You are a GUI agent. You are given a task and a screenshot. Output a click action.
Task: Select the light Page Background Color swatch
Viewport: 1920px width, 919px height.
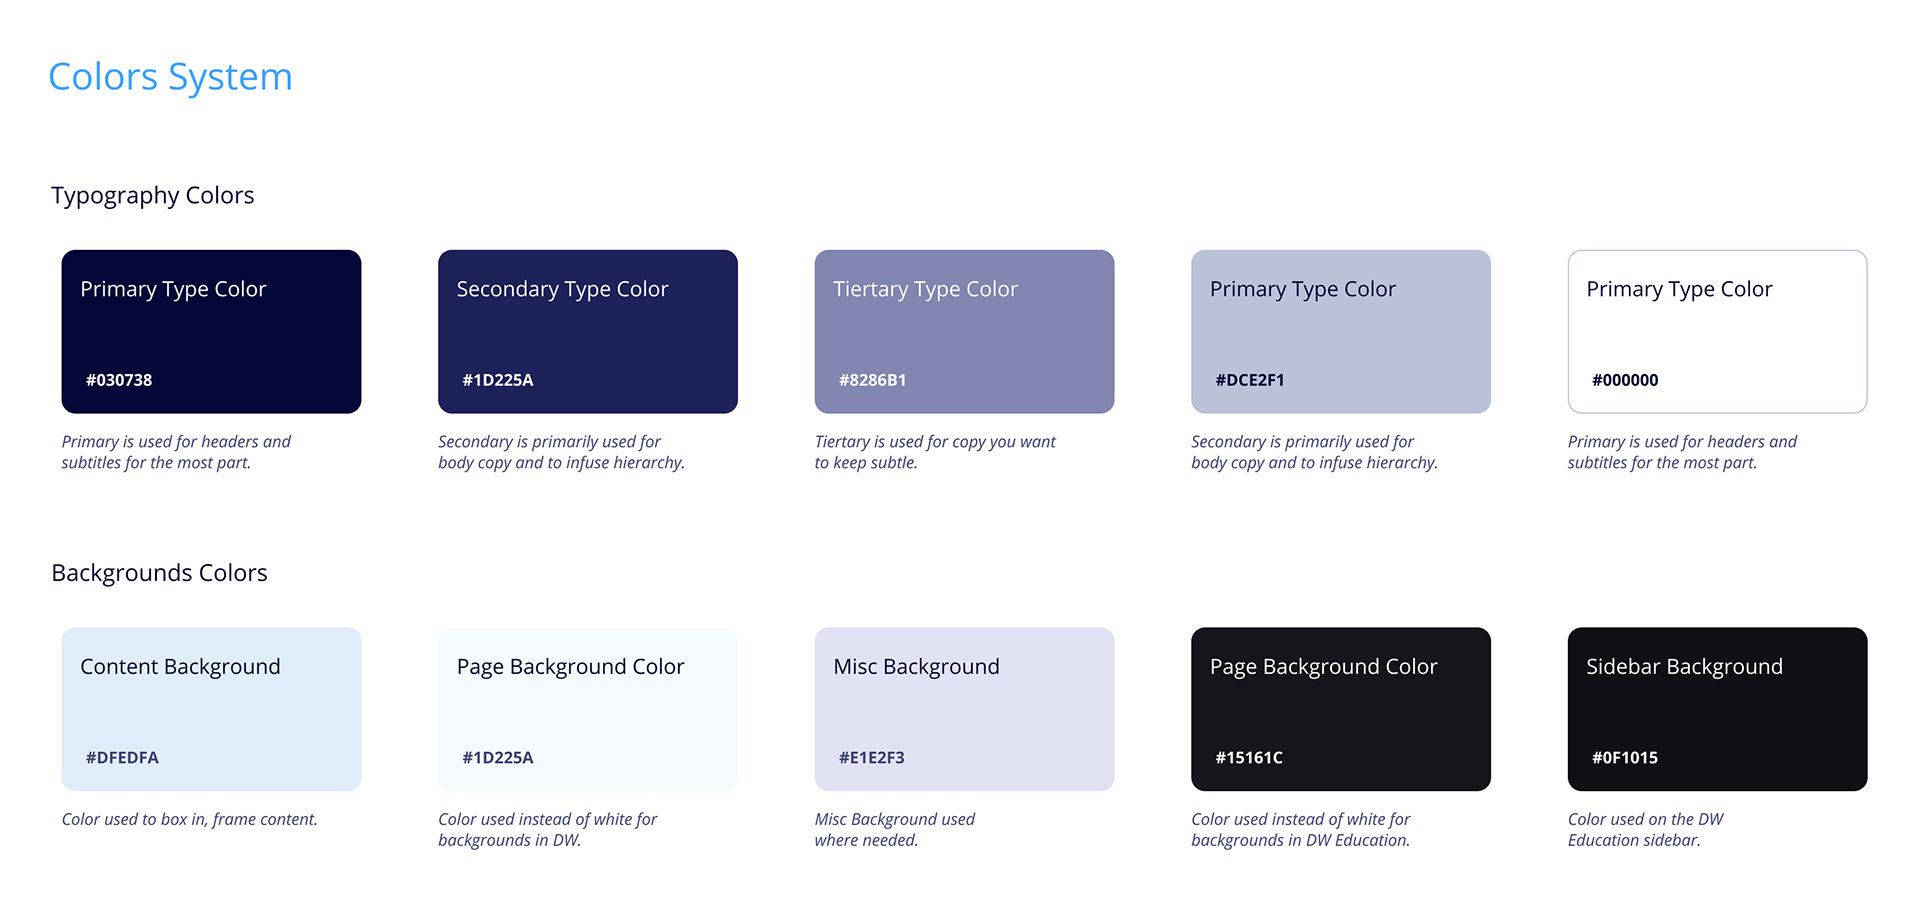(x=588, y=709)
